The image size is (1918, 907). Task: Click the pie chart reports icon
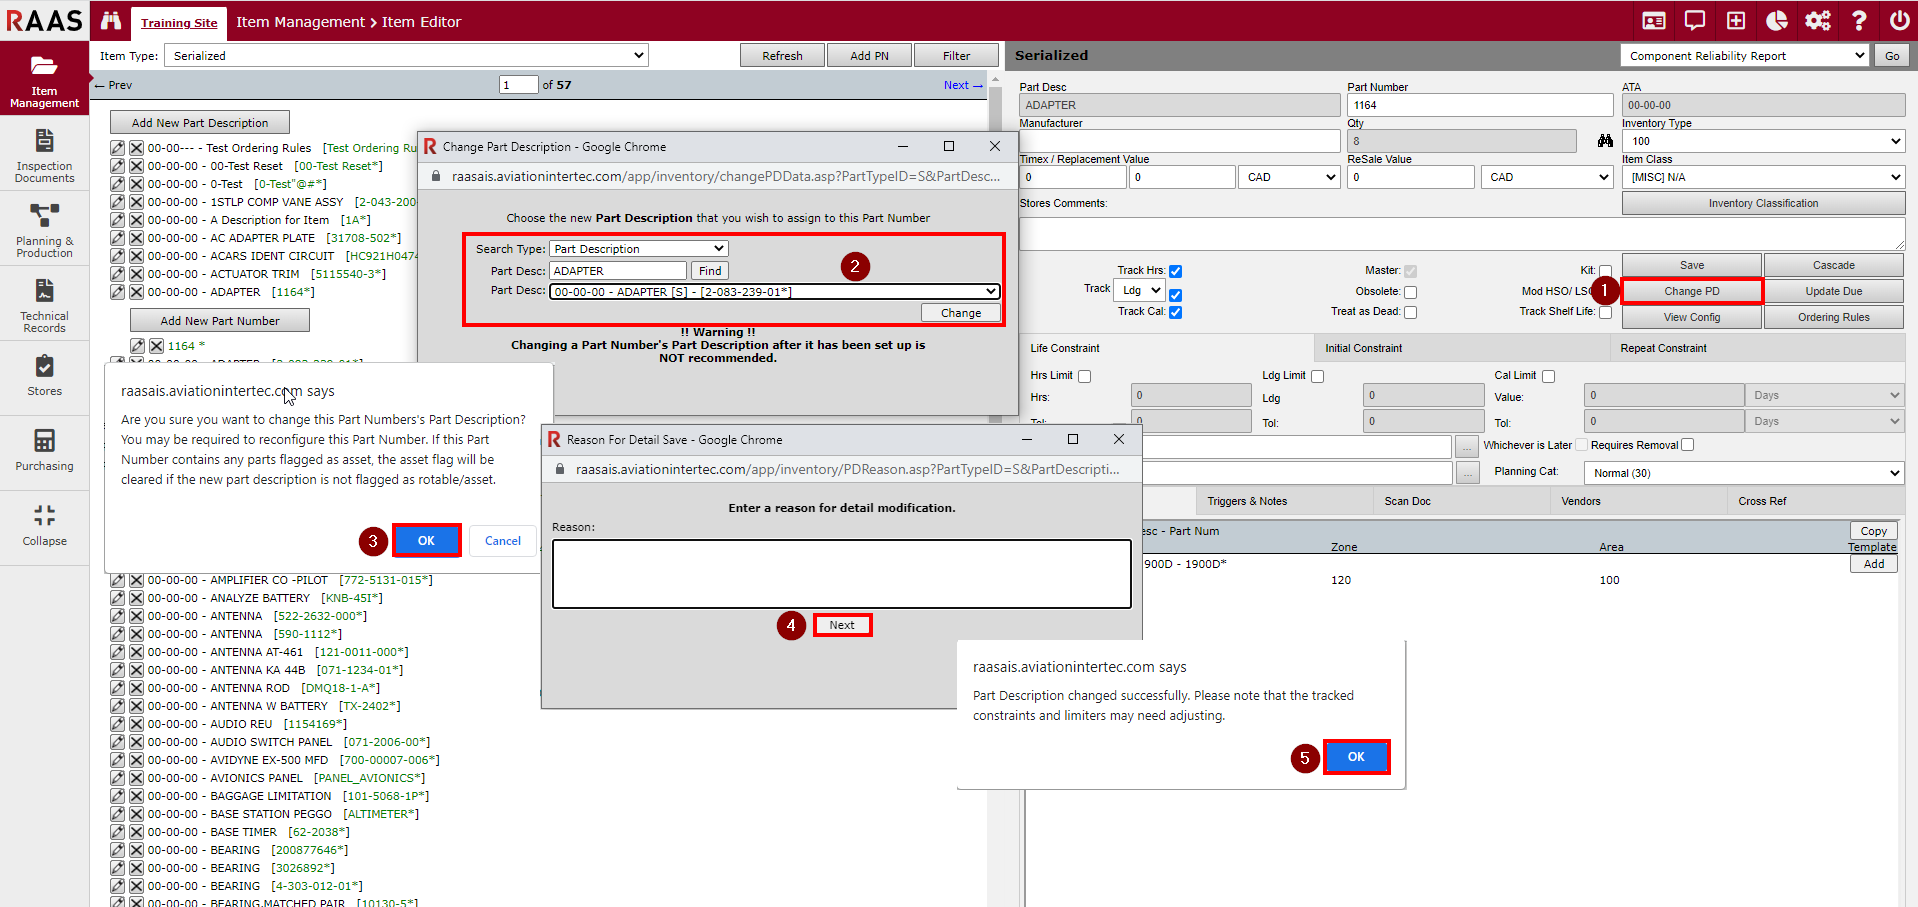tap(1776, 21)
